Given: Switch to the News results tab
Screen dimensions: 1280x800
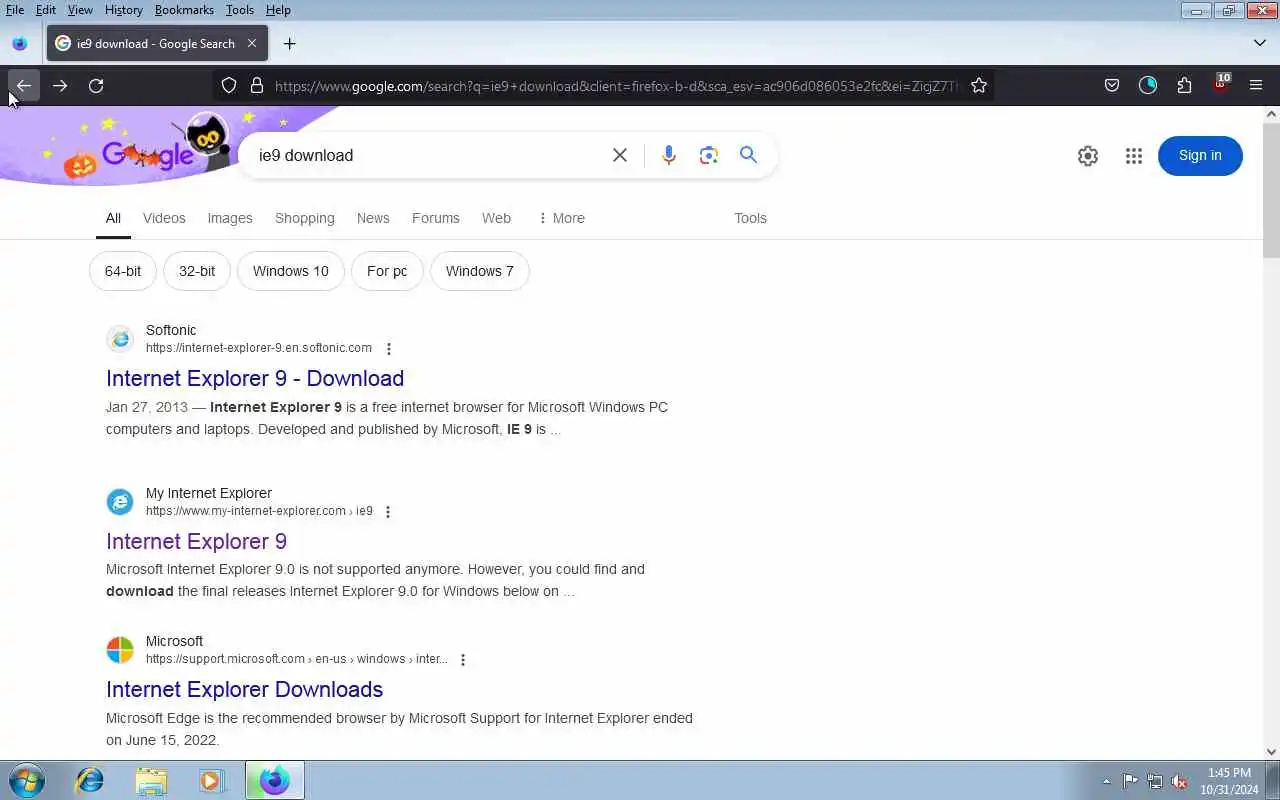Looking at the screenshot, I should point(373,218).
